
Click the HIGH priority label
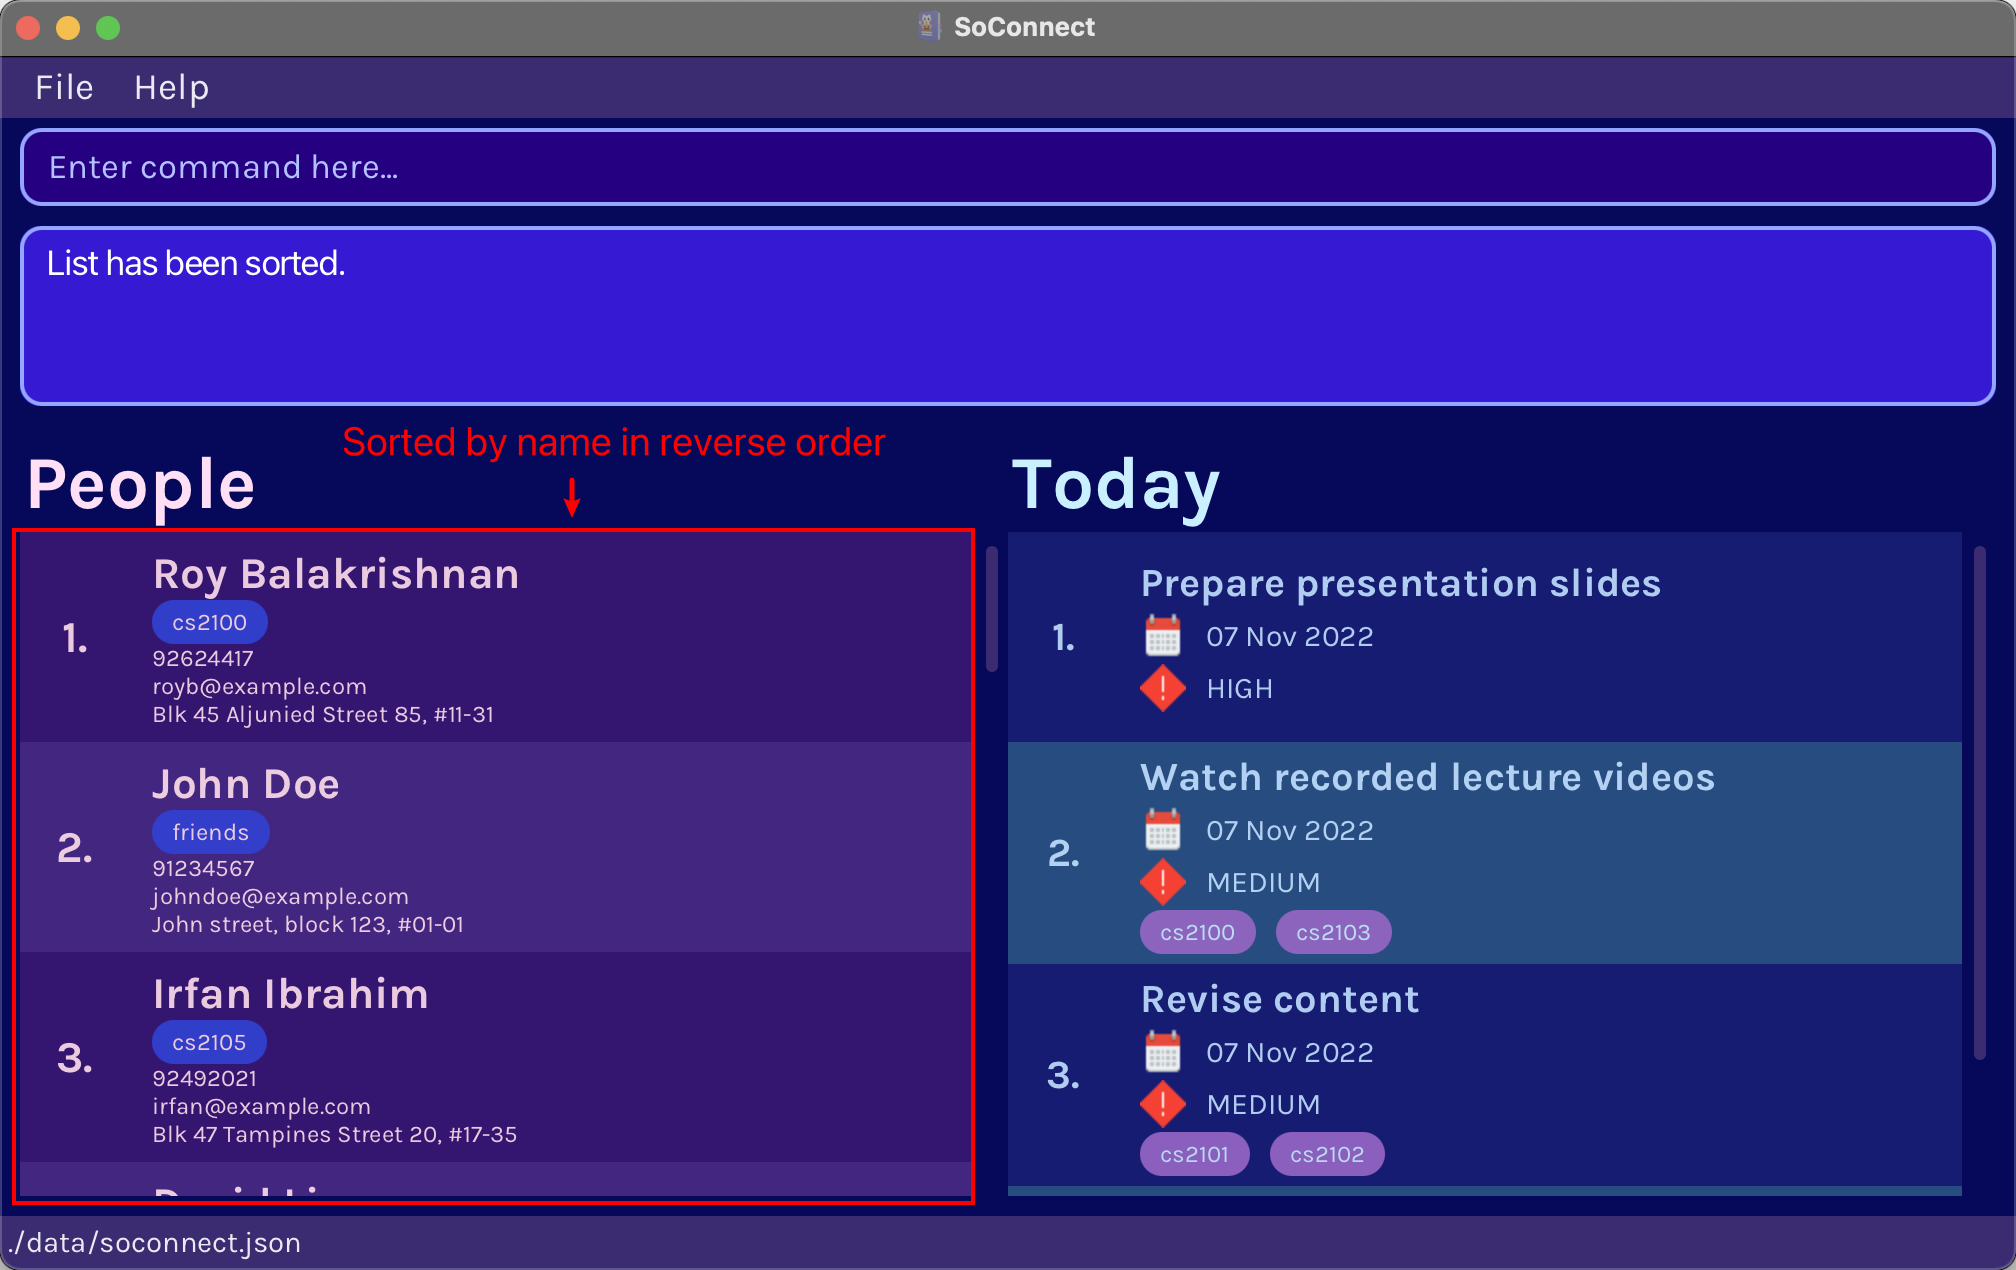pyautogui.click(x=1240, y=689)
